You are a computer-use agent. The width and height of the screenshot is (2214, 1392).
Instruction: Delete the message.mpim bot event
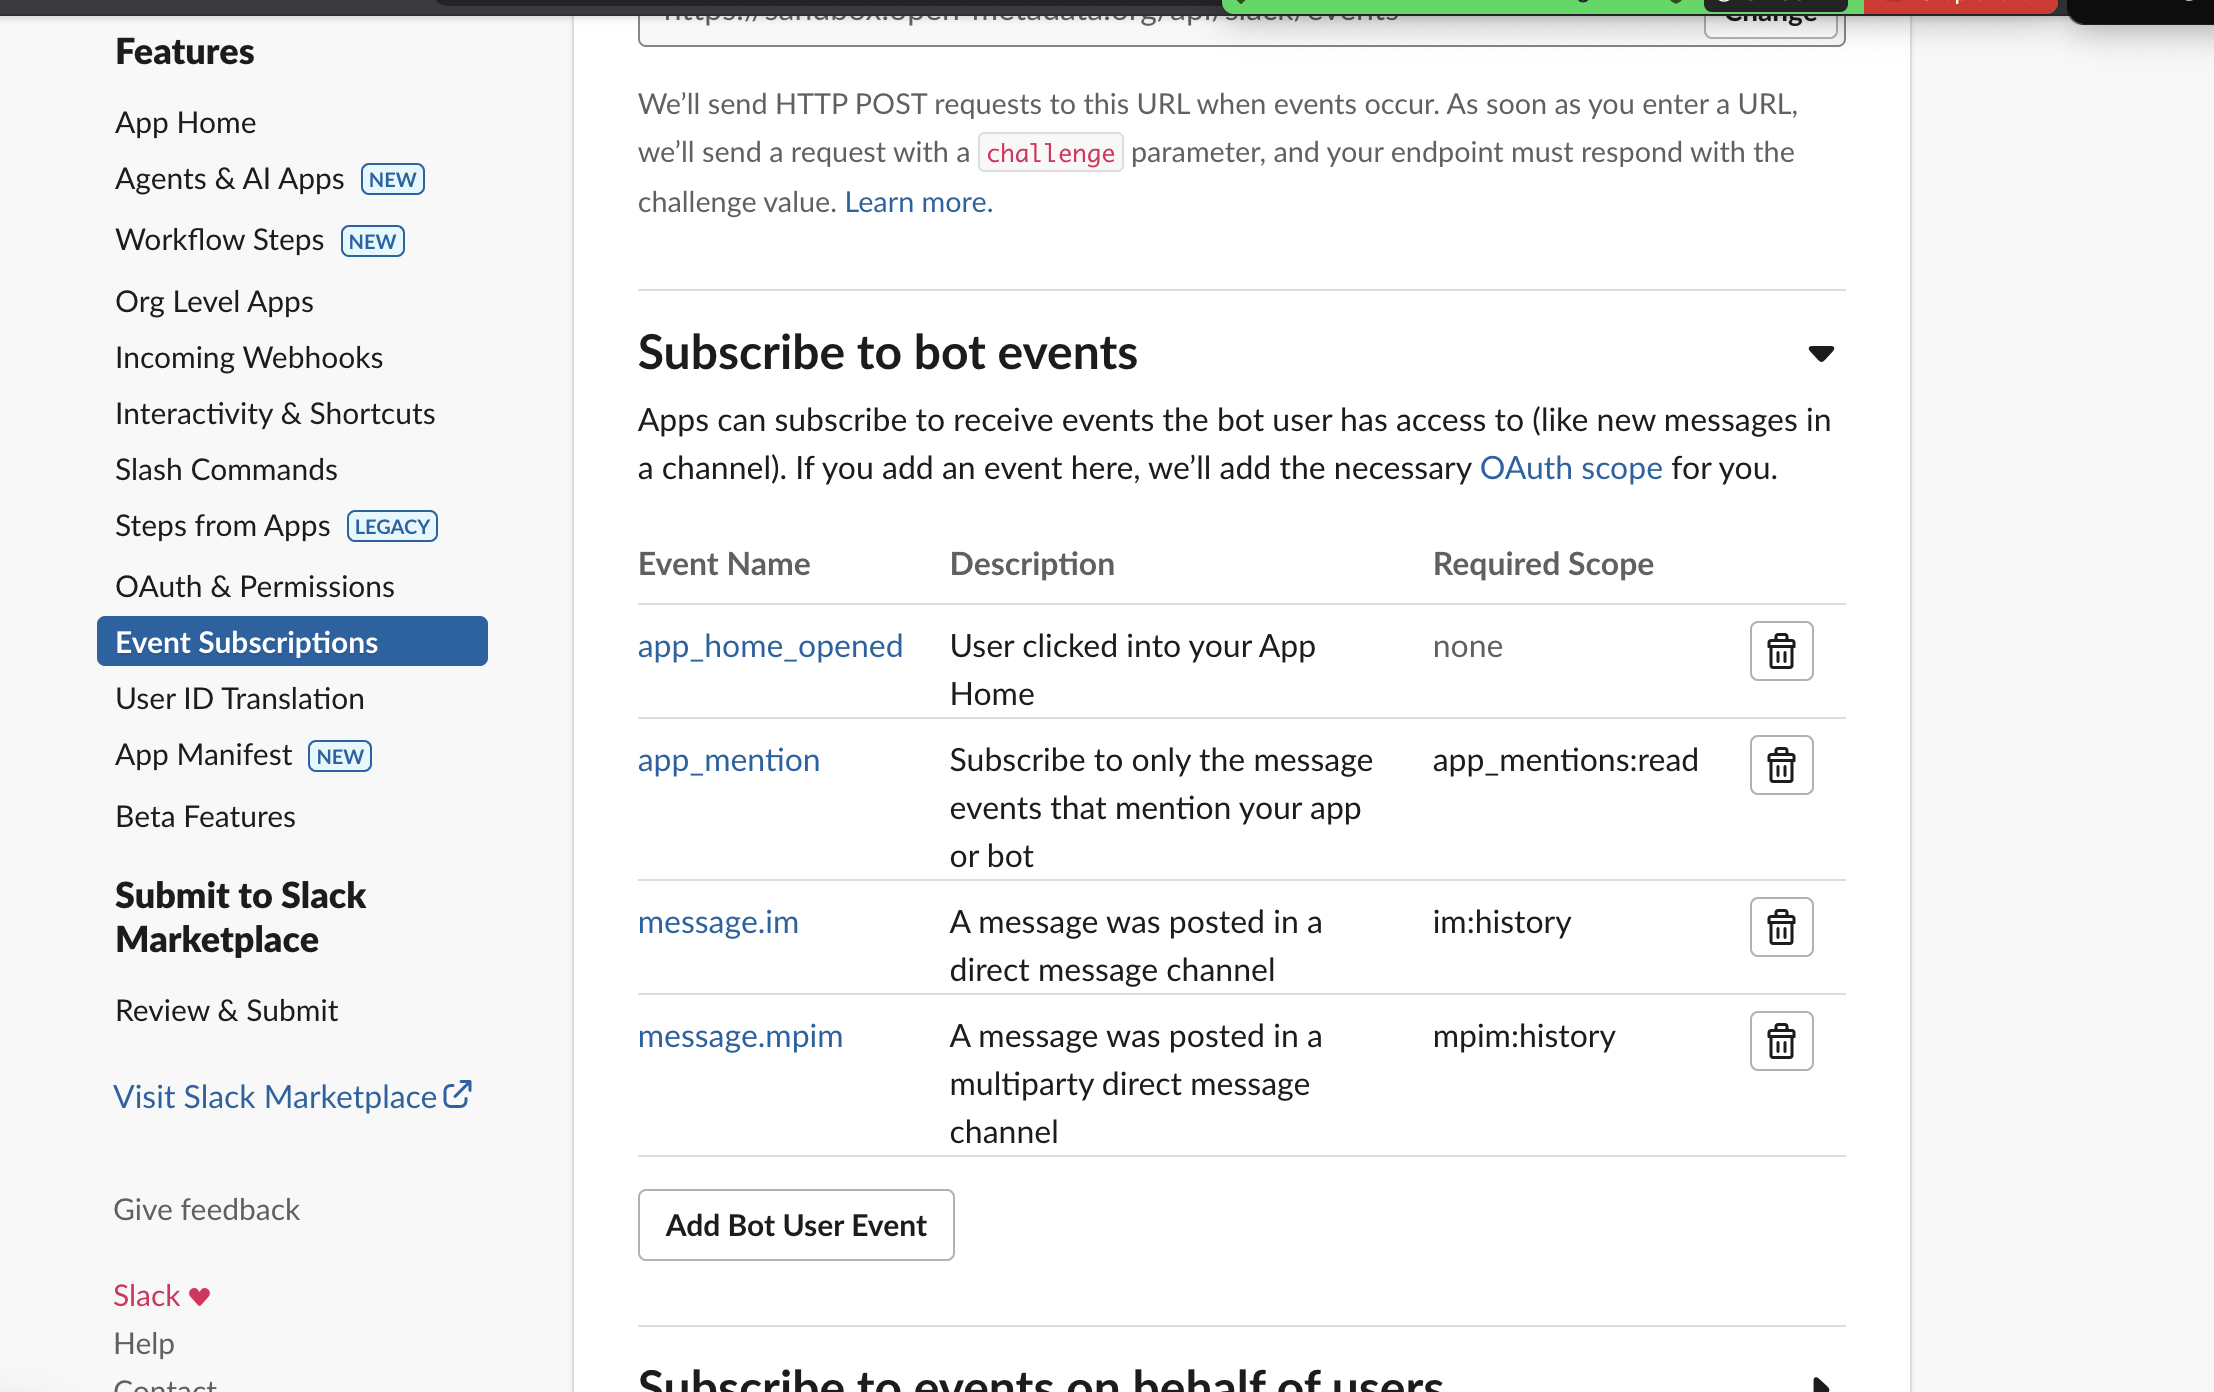click(1781, 1041)
